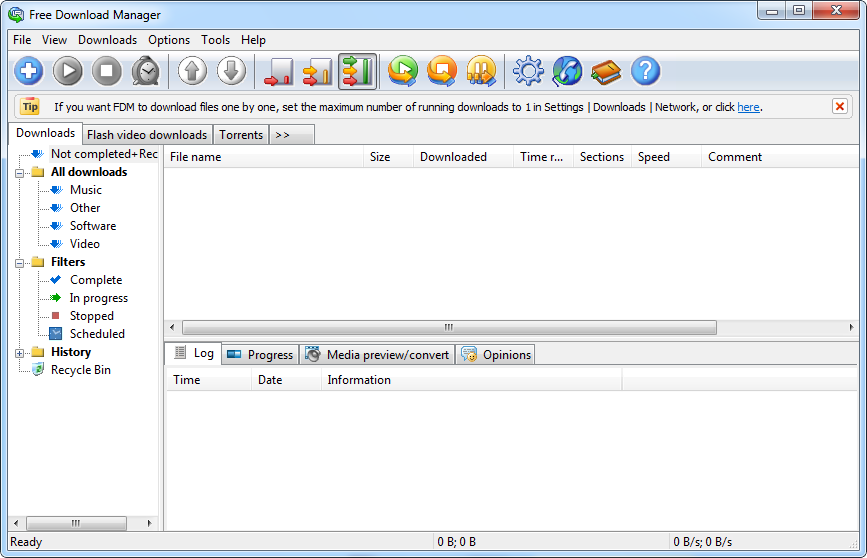867x558 pixels.
Task: Sort by the Downloaded column header
Action: tap(463, 157)
